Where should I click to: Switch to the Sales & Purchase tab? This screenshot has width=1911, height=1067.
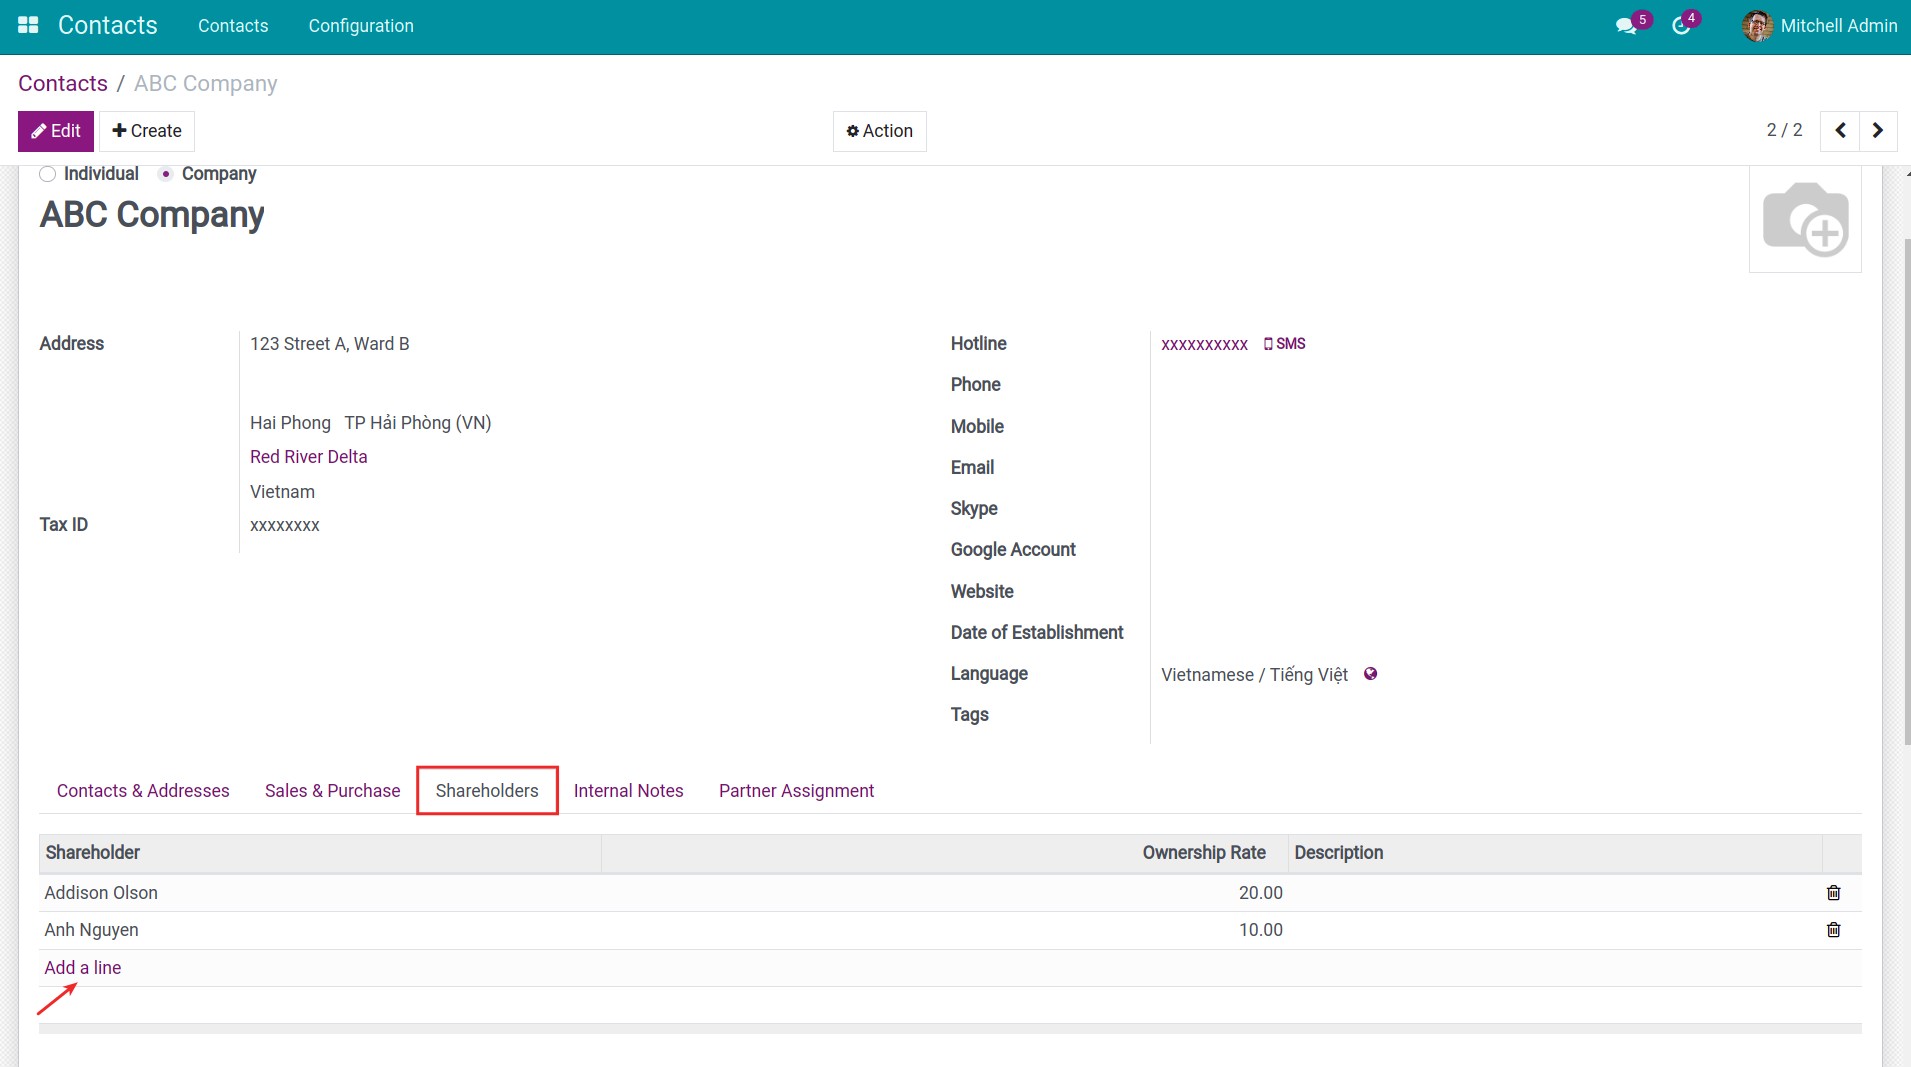click(x=332, y=790)
